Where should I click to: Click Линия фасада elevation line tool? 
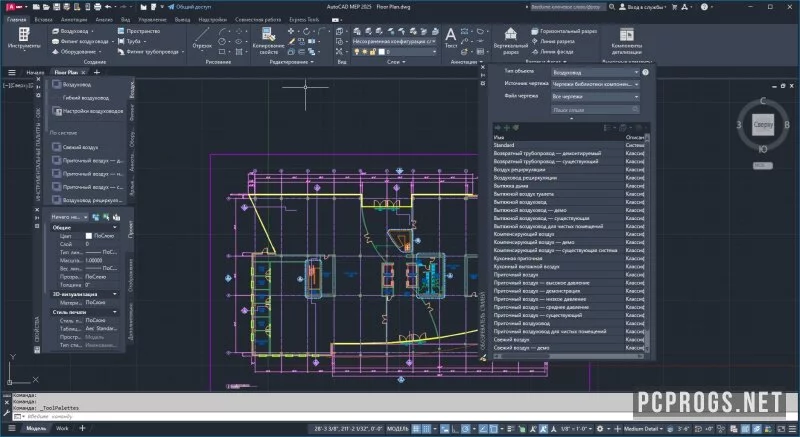click(552, 52)
